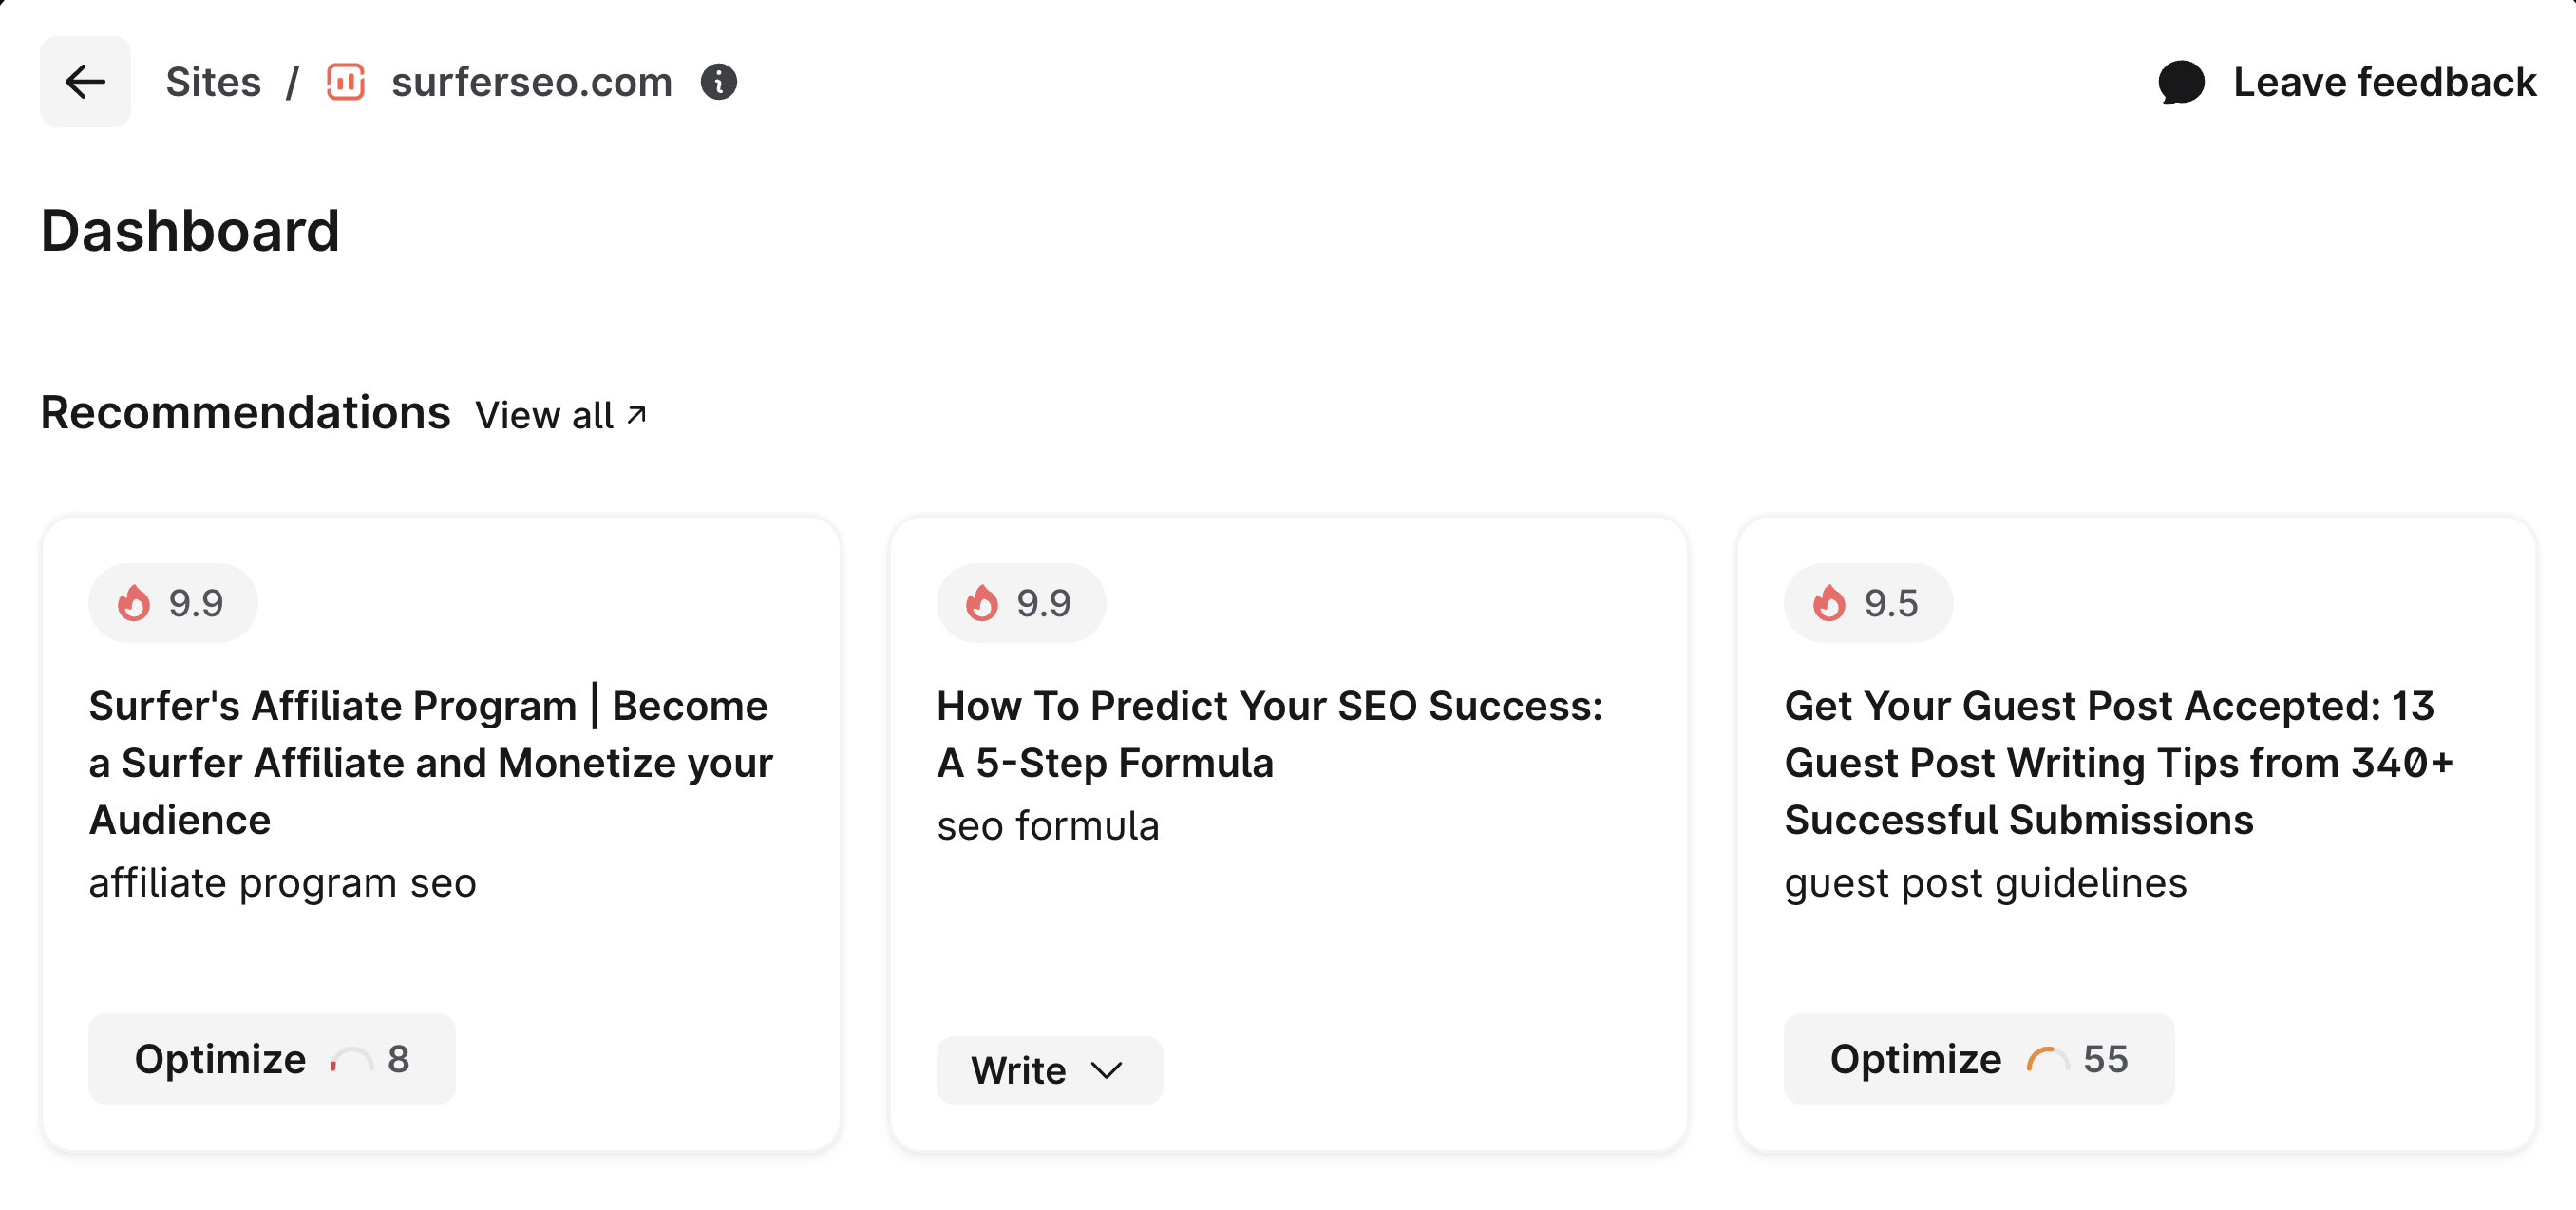The height and width of the screenshot is (1210, 2576).
Task: Click the content score gauge showing 8
Action: tap(351, 1060)
